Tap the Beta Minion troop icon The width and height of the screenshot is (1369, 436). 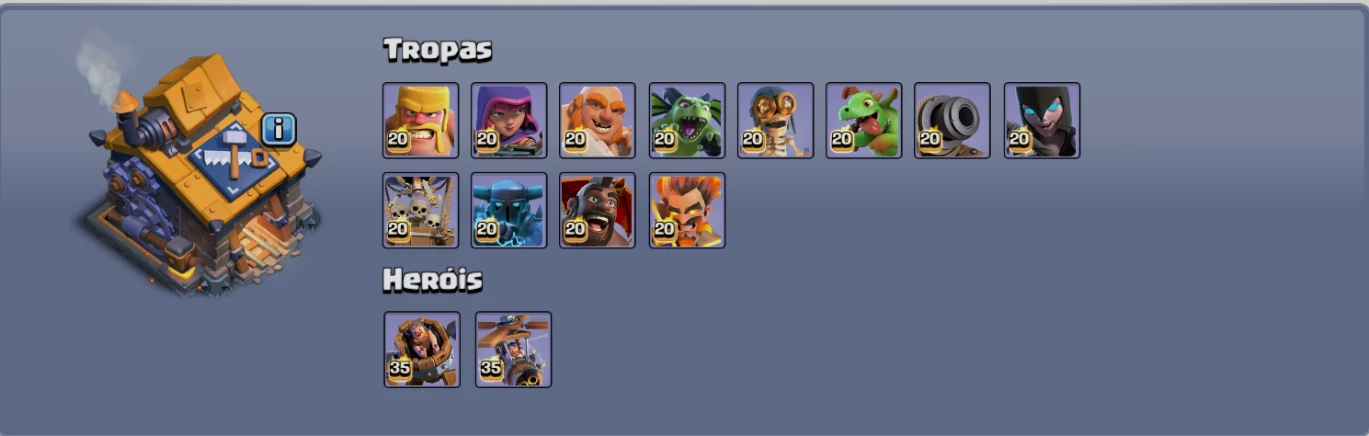click(x=687, y=120)
